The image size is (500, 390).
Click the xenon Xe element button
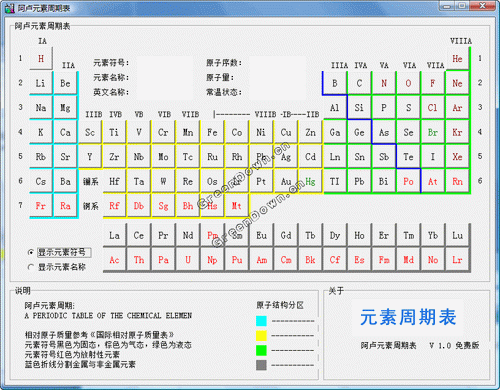pyautogui.click(x=457, y=157)
